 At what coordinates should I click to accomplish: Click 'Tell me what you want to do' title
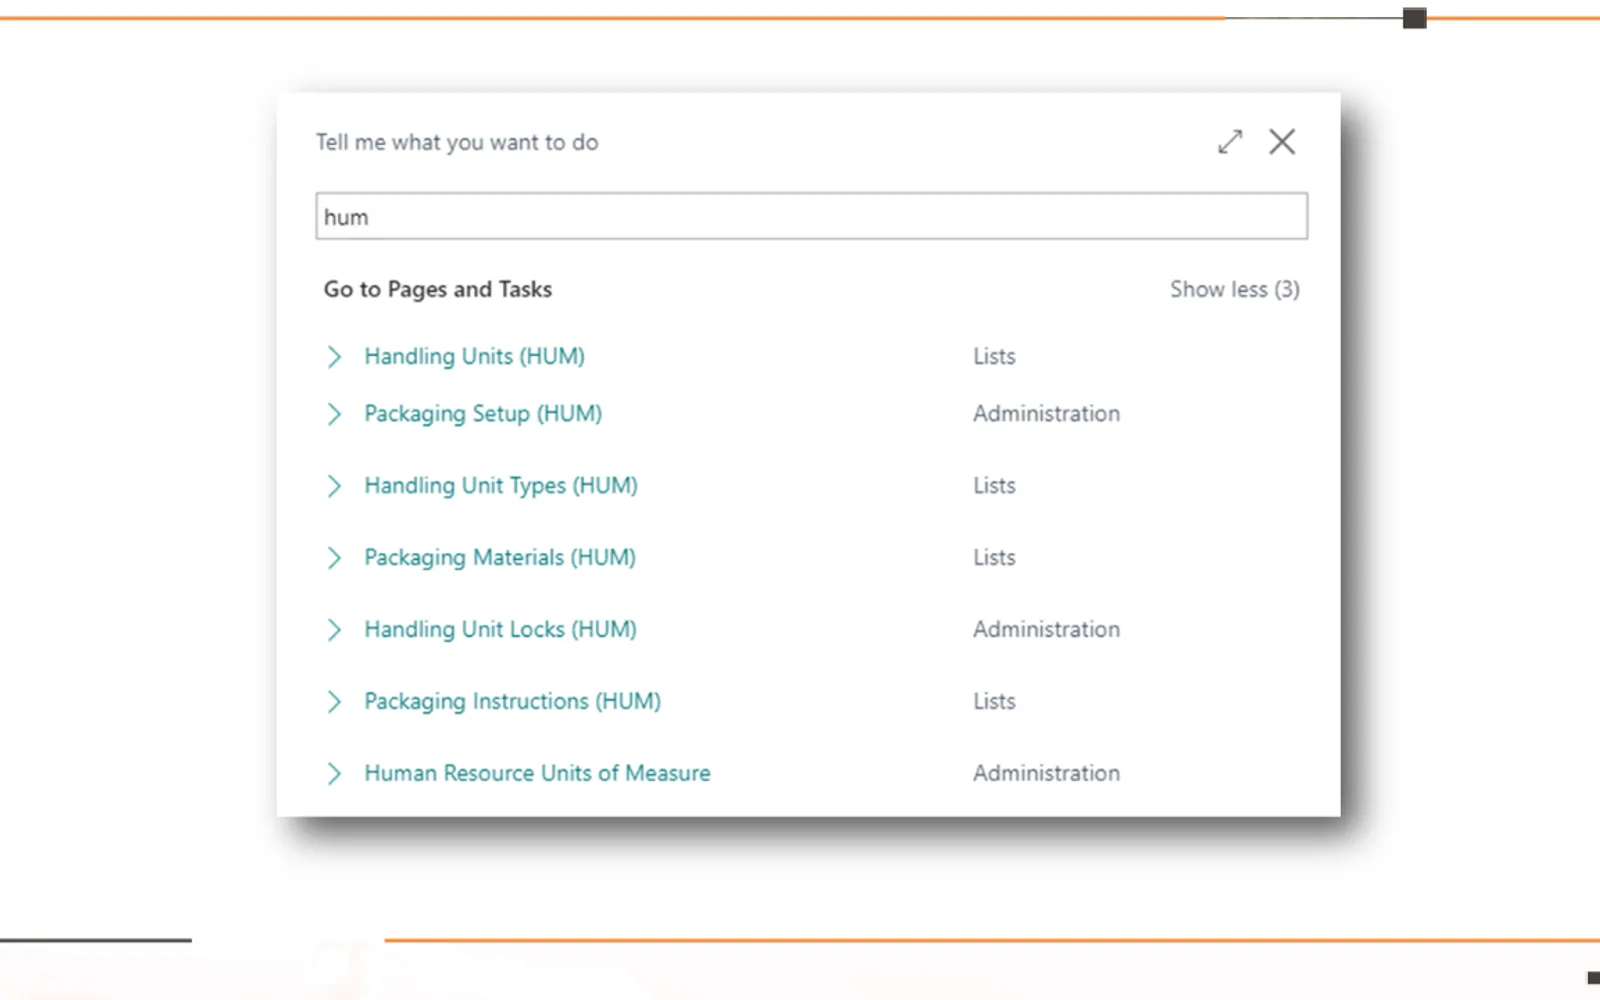tap(457, 142)
